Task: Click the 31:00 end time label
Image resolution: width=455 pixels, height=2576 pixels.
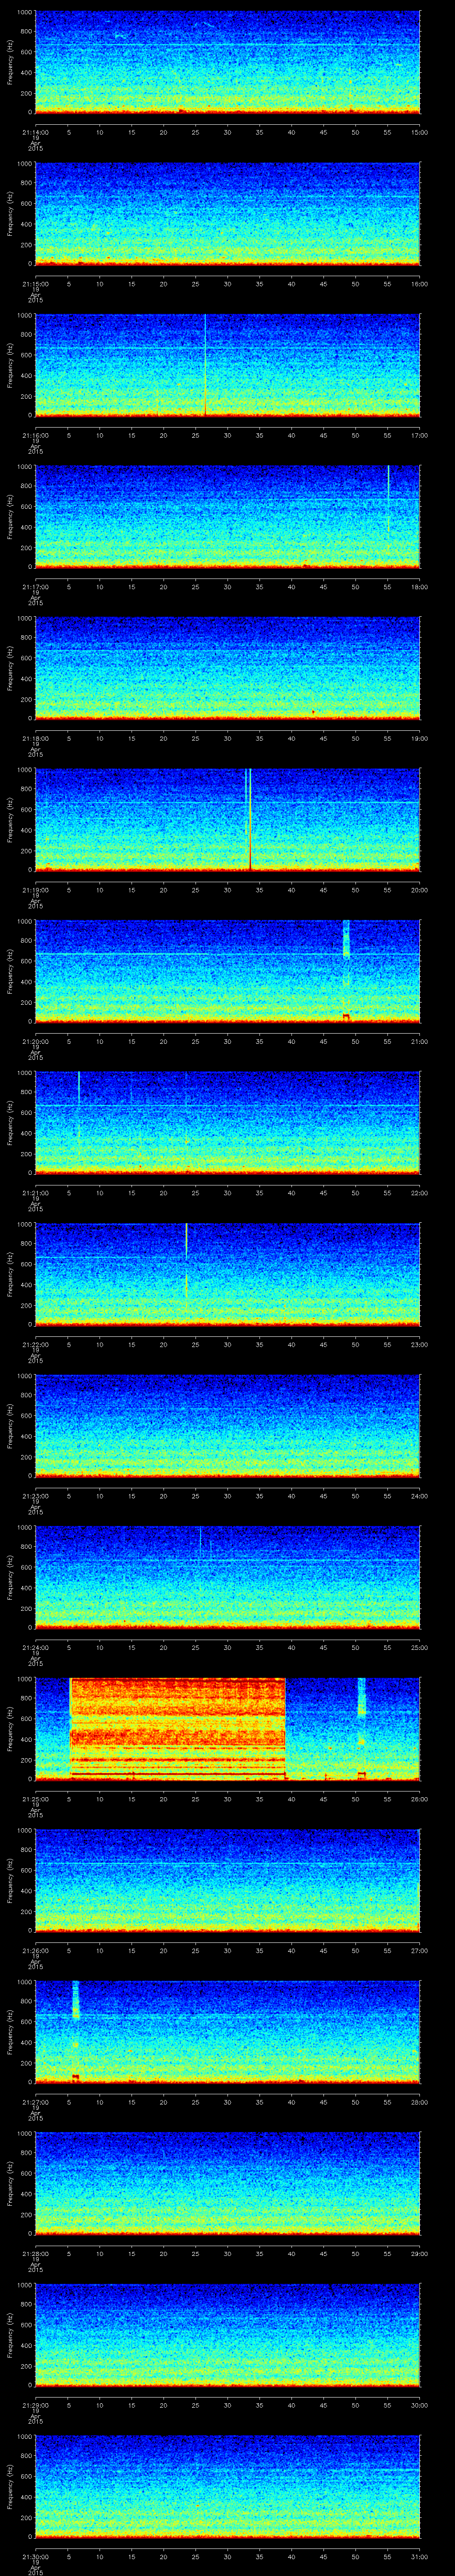Action: point(420,2557)
